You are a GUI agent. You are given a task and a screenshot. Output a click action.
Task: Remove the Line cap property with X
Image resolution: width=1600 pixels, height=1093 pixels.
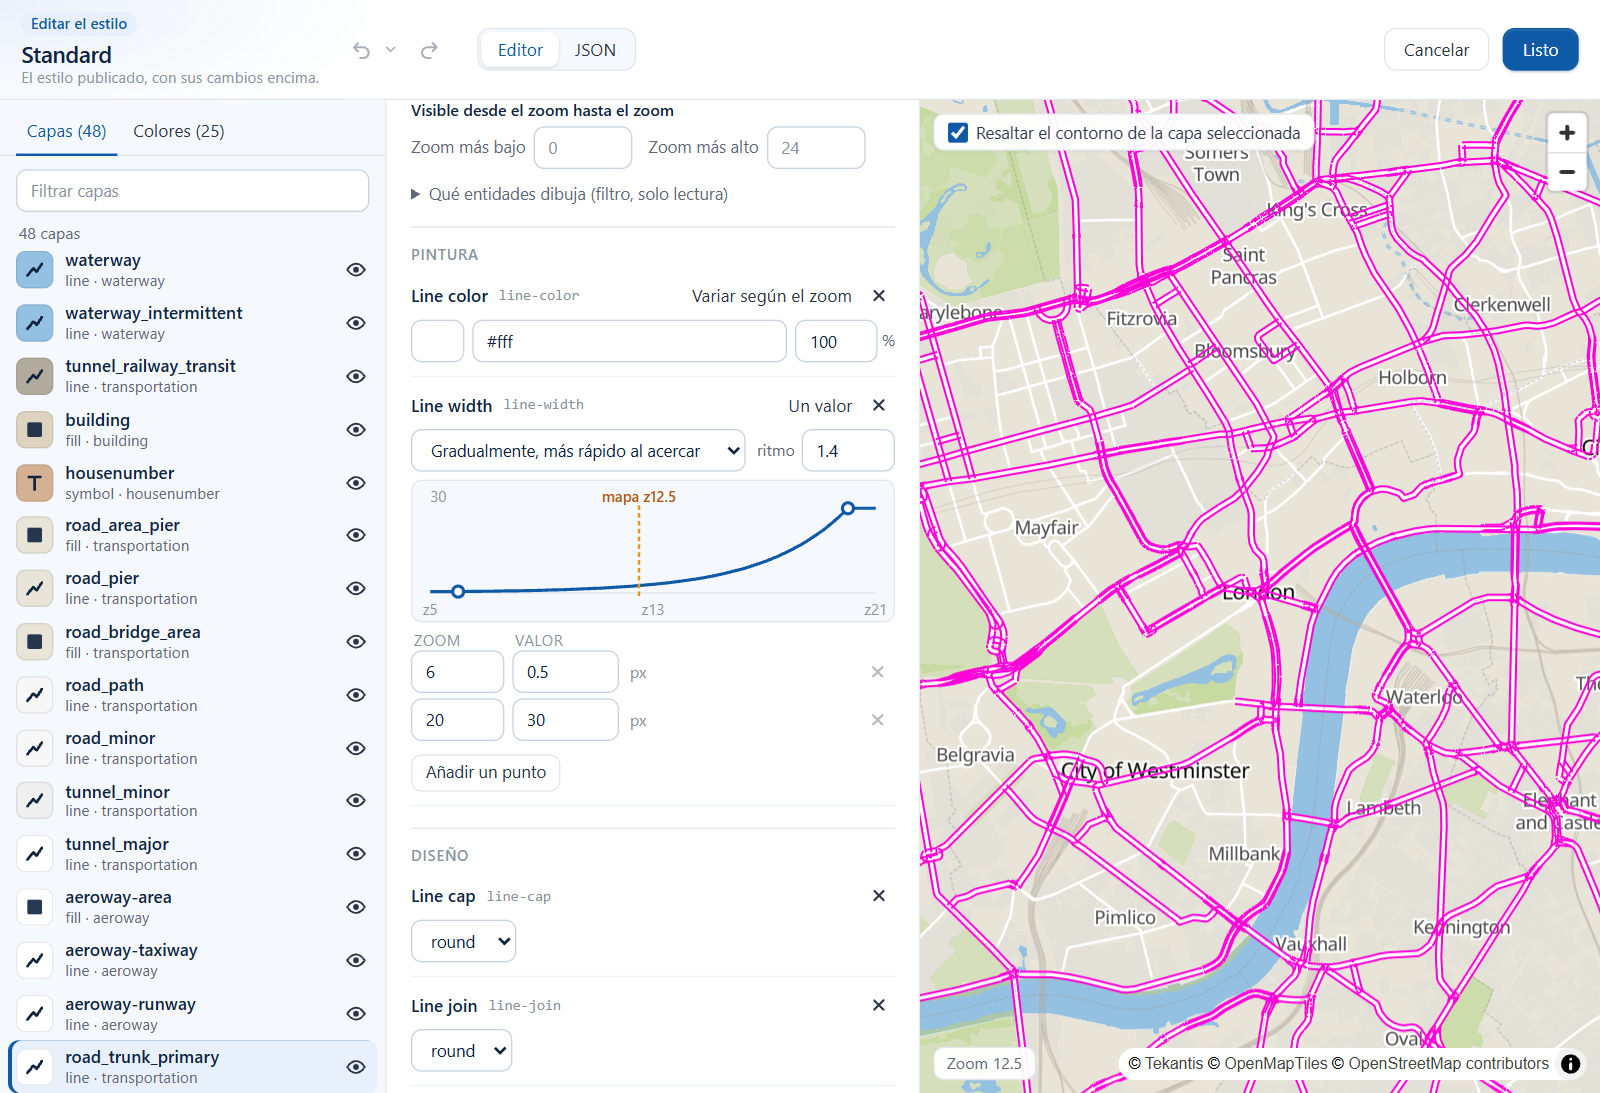point(879,896)
